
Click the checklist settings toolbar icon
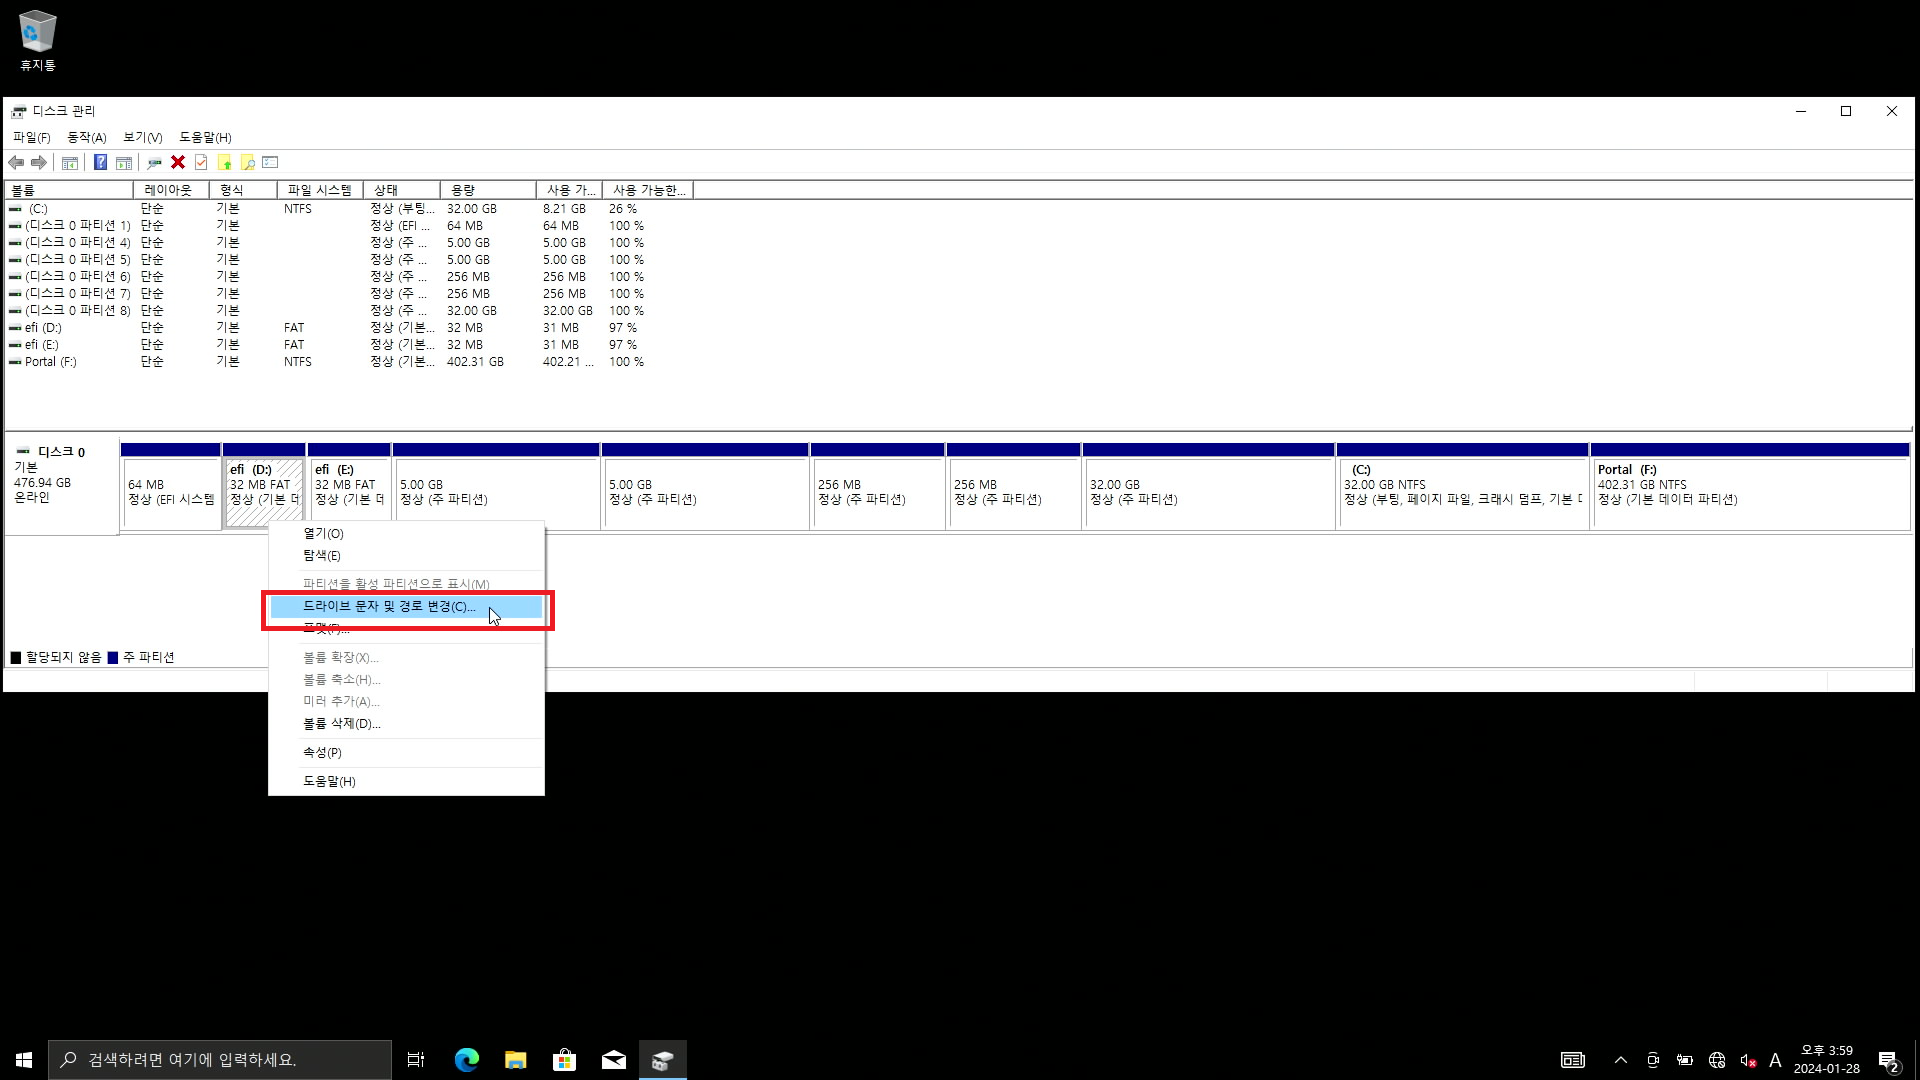click(270, 162)
